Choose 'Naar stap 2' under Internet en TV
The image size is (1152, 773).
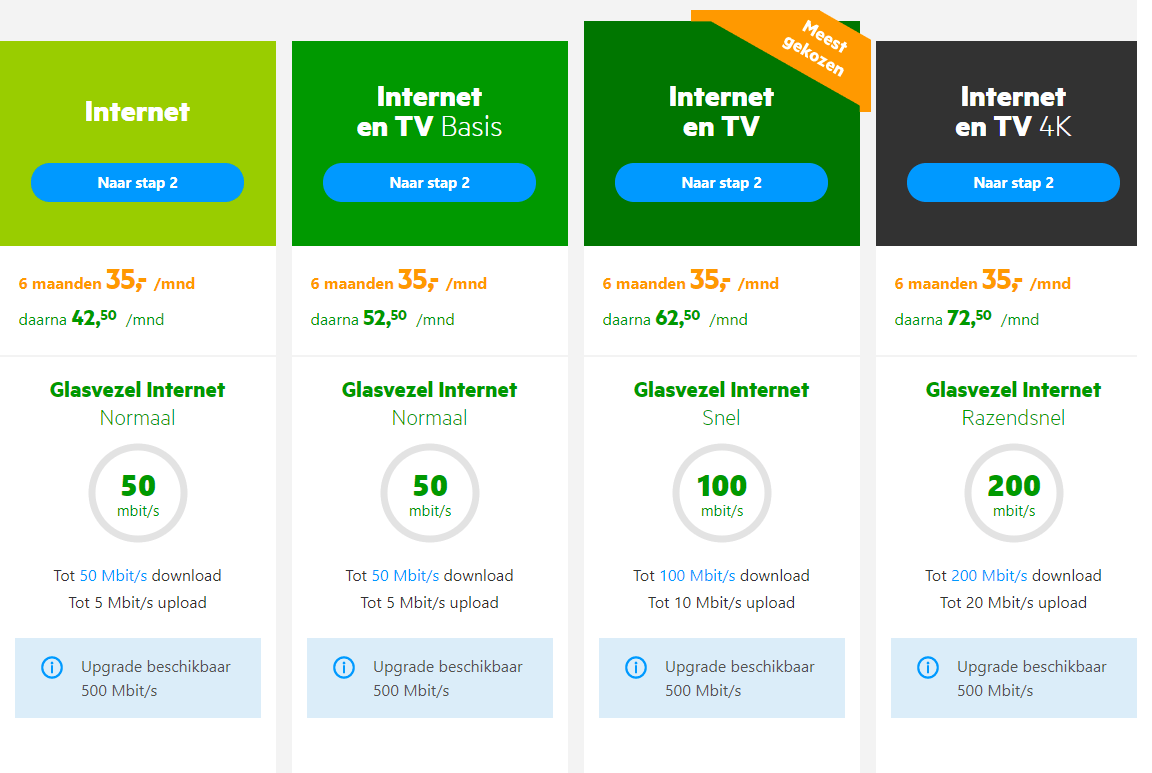pyautogui.click(x=721, y=183)
